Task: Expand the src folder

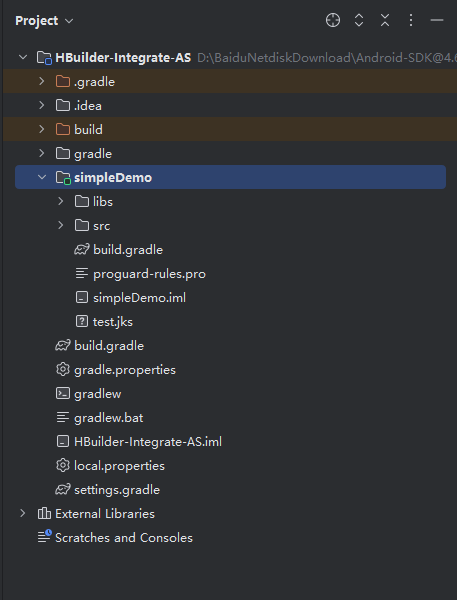Action: tap(60, 225)
